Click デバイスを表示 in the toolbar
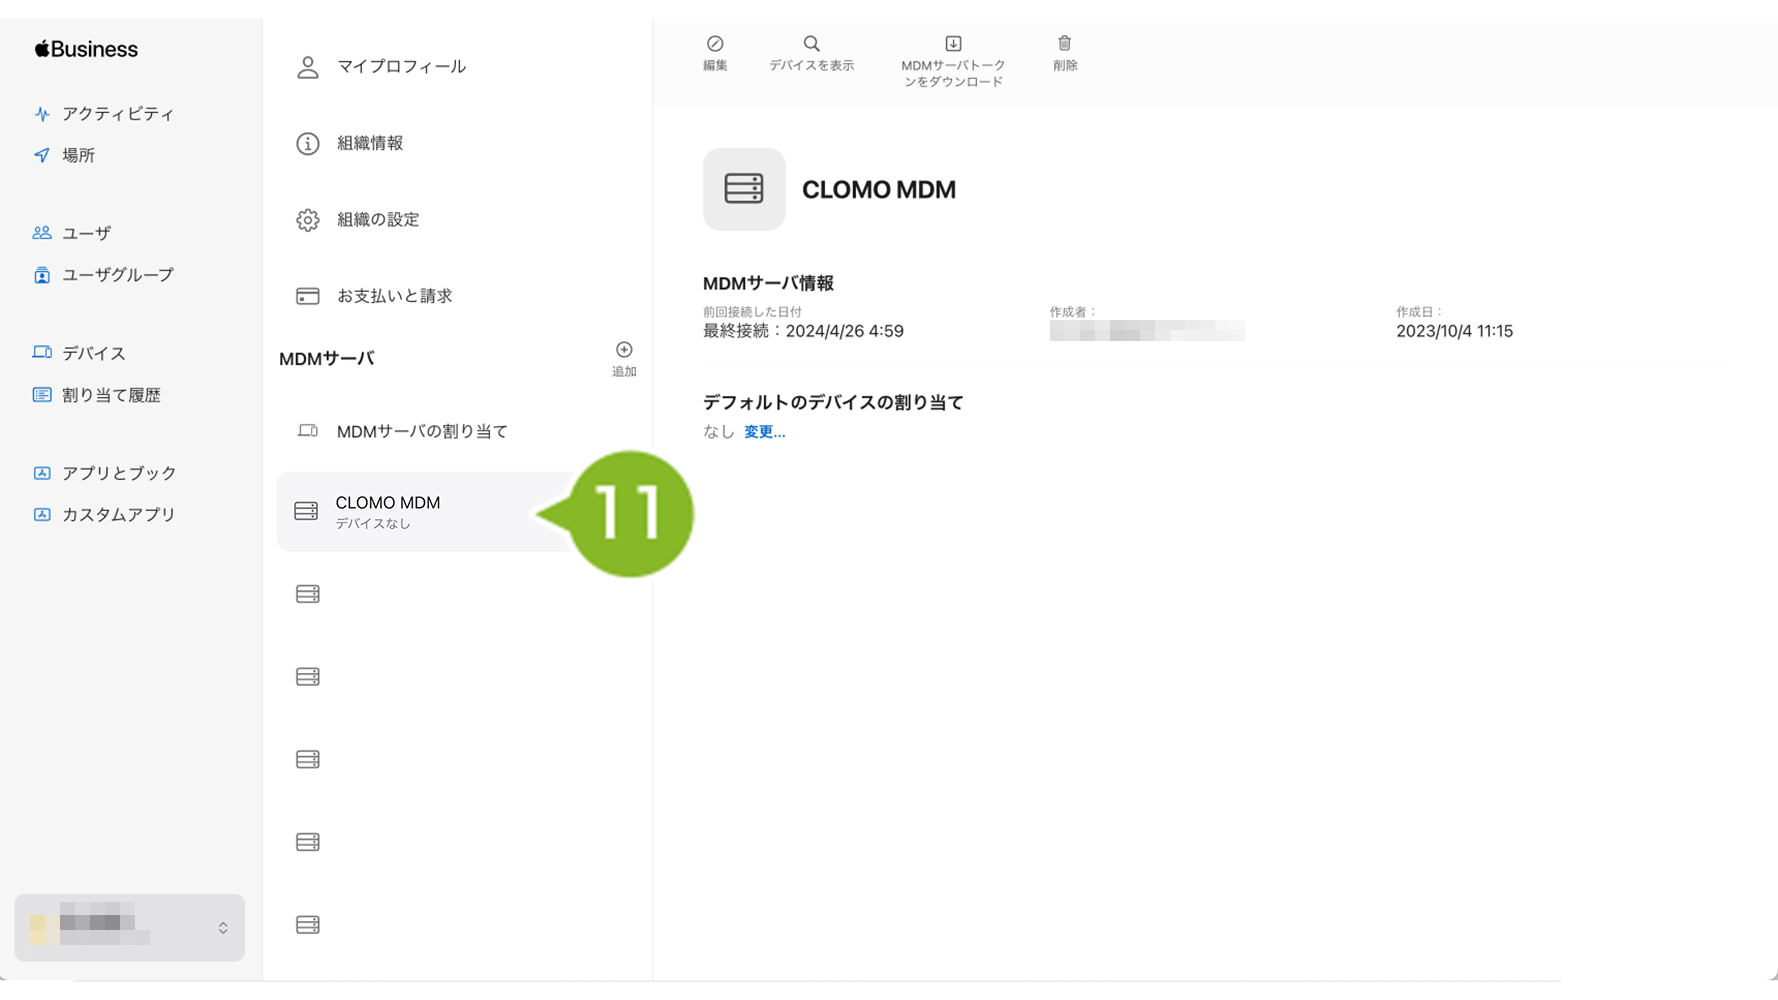Viewport: 1778px width, 1000px height. 811,53
